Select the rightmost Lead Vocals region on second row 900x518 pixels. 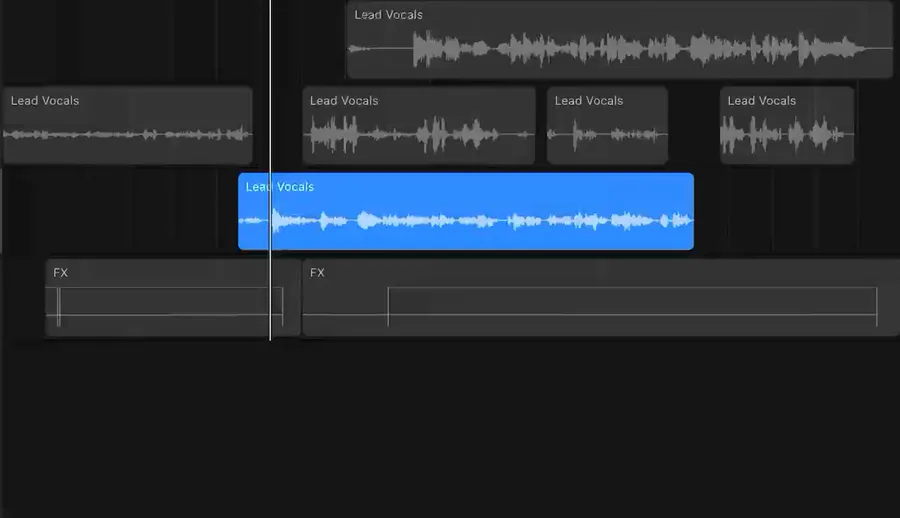[787, 125]
